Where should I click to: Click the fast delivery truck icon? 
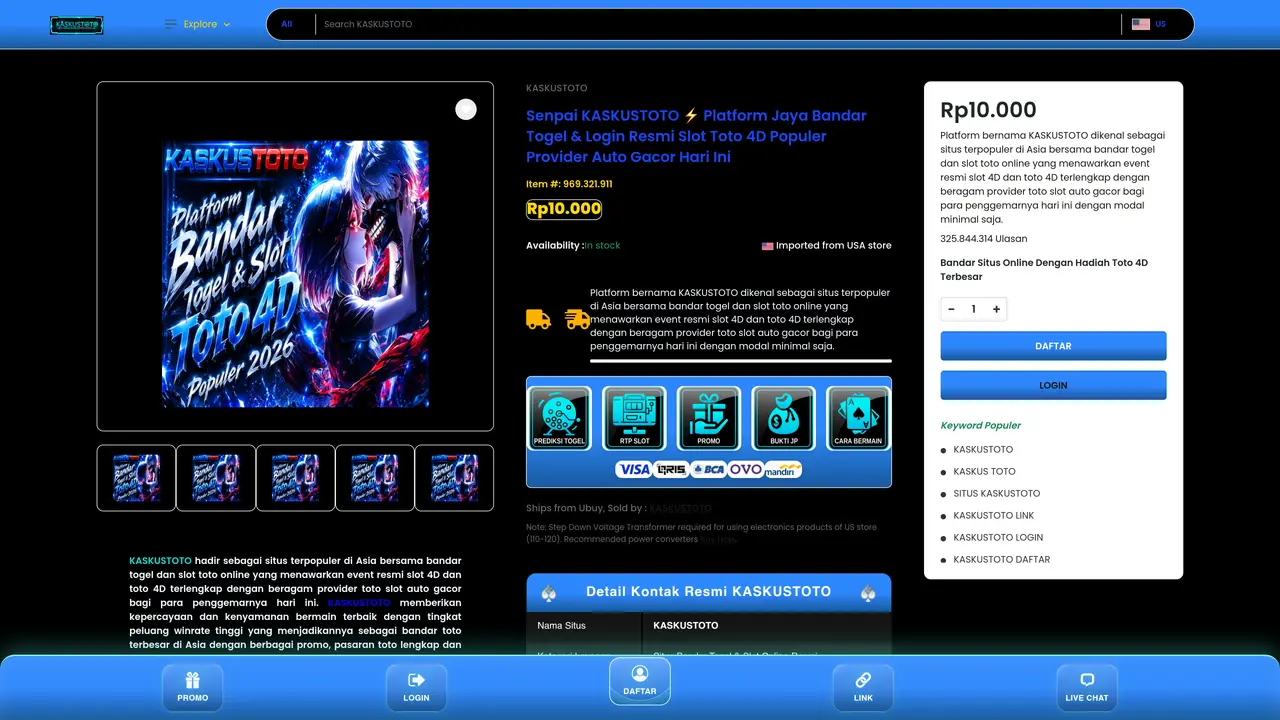[x=577, y=319]
